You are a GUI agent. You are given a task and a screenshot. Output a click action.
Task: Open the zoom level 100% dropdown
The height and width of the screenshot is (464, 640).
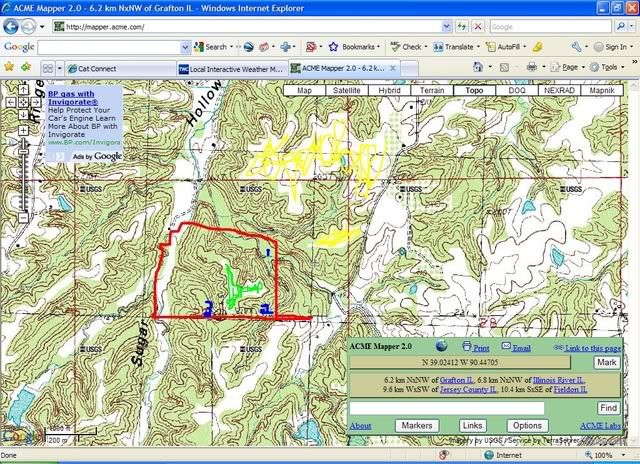pos(623,455)
